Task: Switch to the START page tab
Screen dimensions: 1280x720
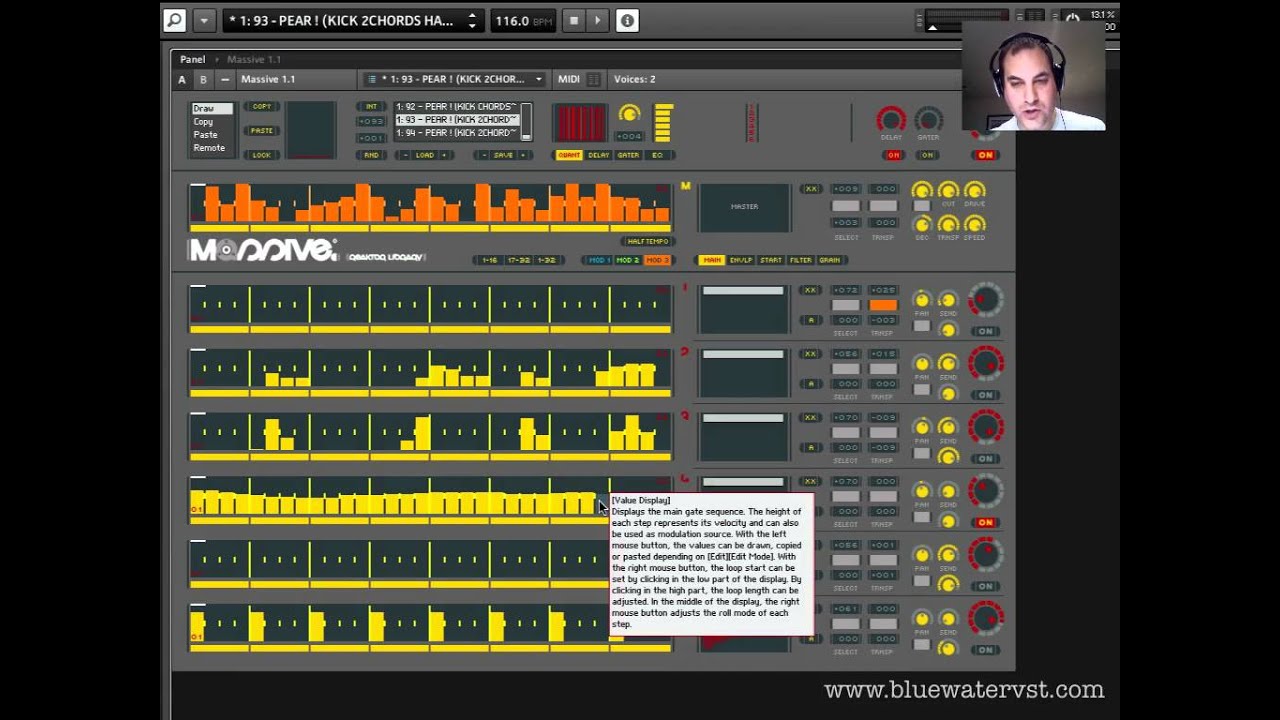Action: [771, 260]
